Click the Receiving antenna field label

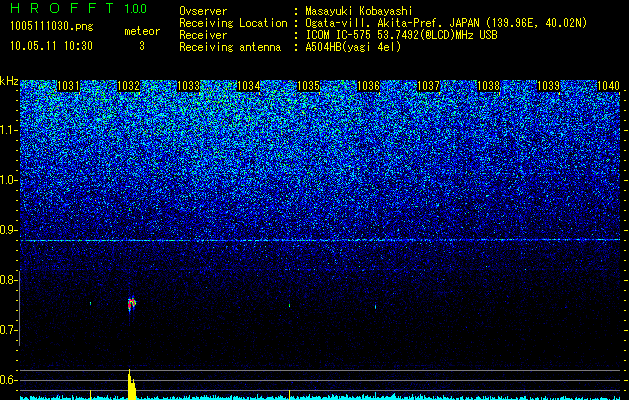point(230,47)
